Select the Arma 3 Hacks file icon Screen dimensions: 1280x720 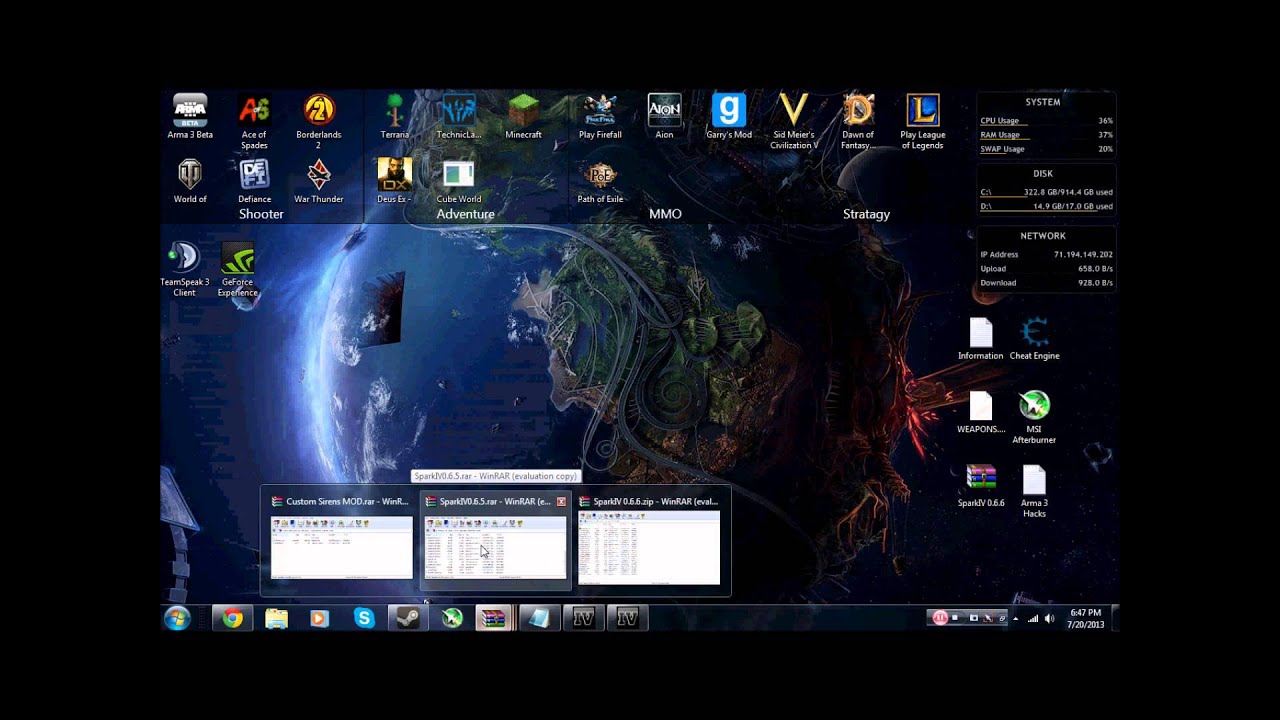point(1034,492)
